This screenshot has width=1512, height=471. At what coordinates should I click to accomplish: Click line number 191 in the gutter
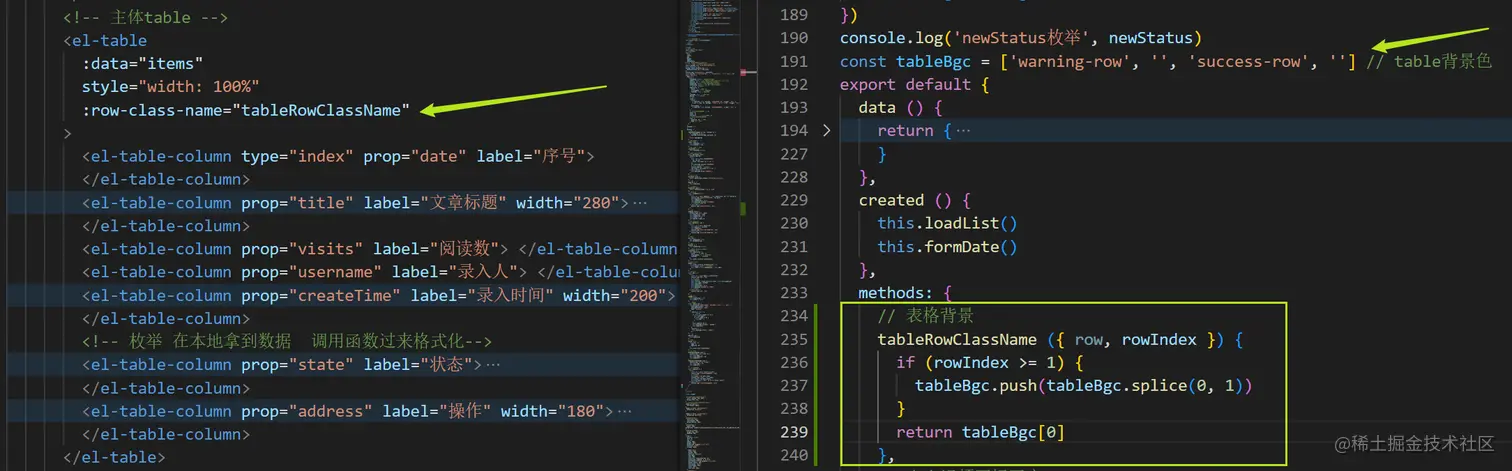[x=793, y=62]
